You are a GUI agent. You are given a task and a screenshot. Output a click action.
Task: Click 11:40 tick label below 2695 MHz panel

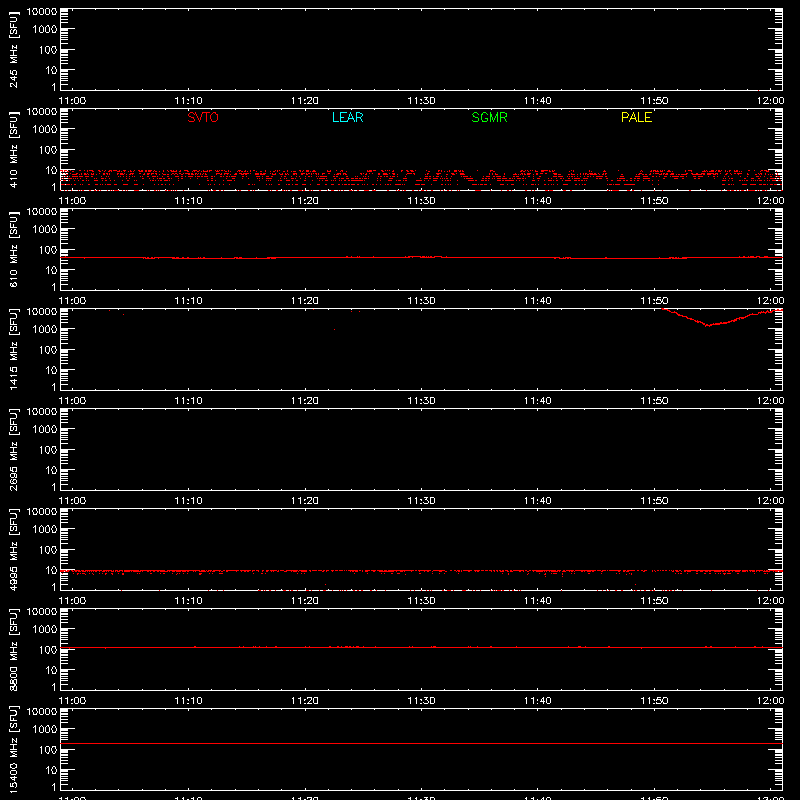click(x=538, y=501)
